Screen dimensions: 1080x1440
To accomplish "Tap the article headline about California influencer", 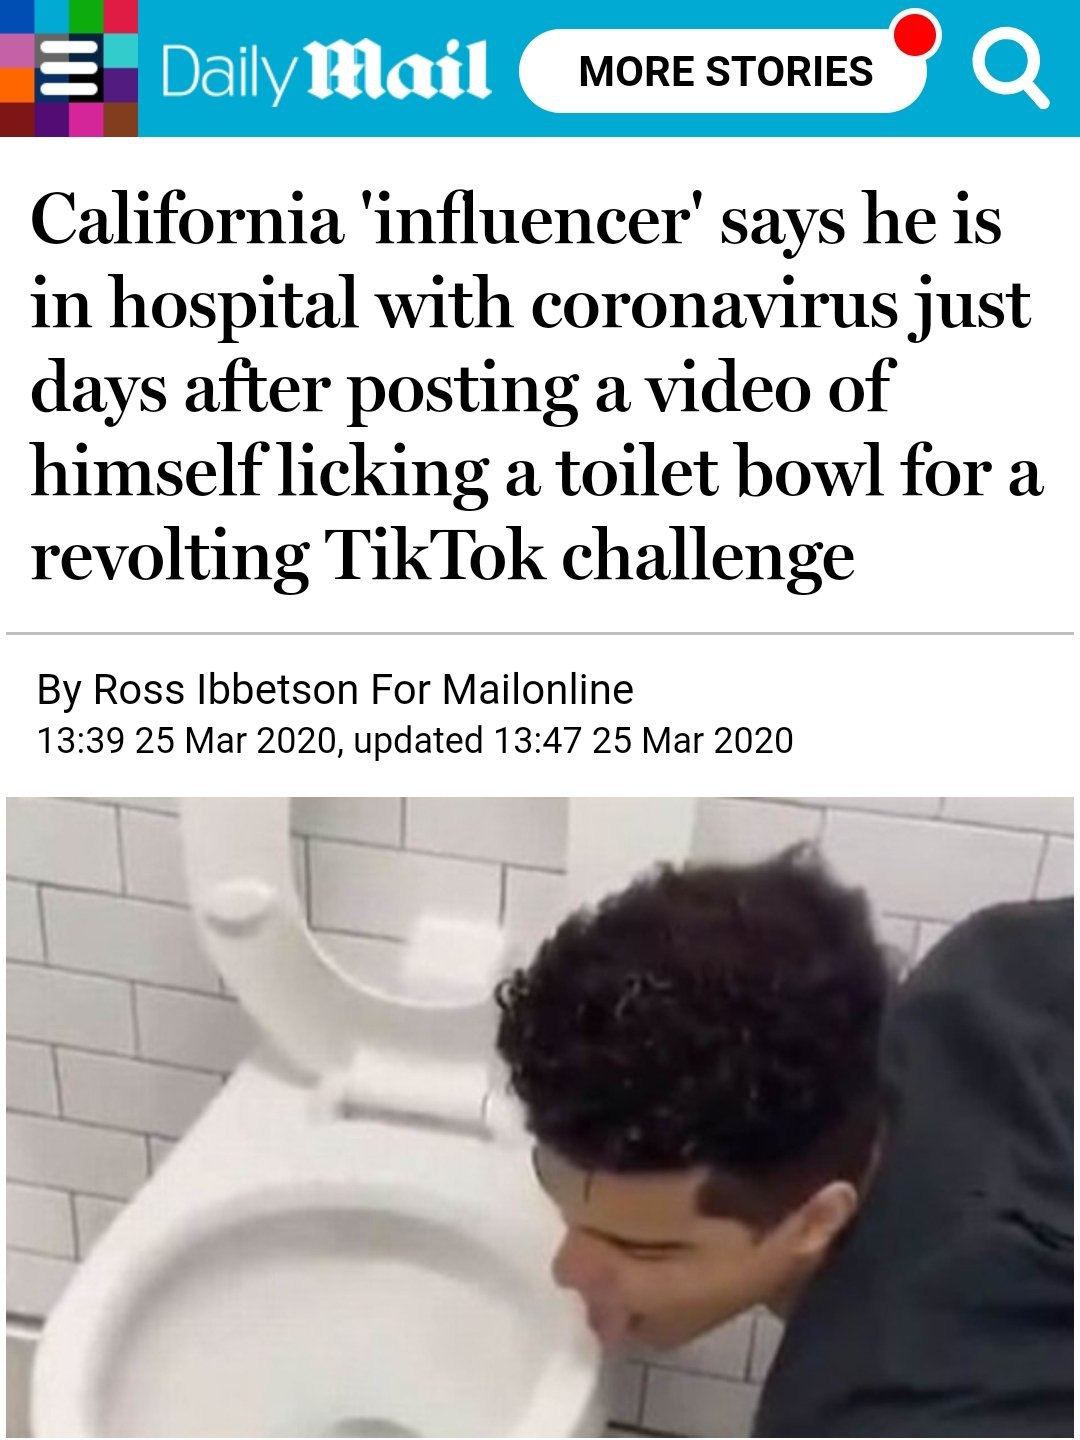I will point(536,387).
